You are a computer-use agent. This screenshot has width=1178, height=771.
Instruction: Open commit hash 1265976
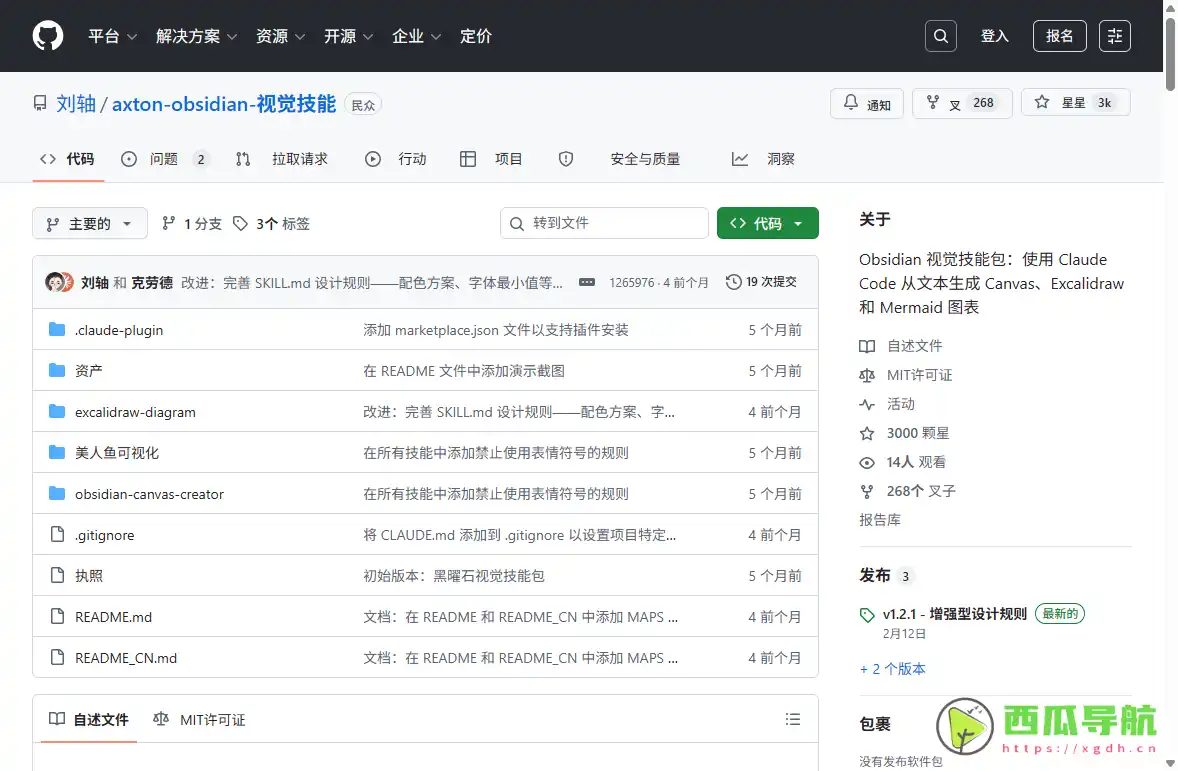coord(631,283)
